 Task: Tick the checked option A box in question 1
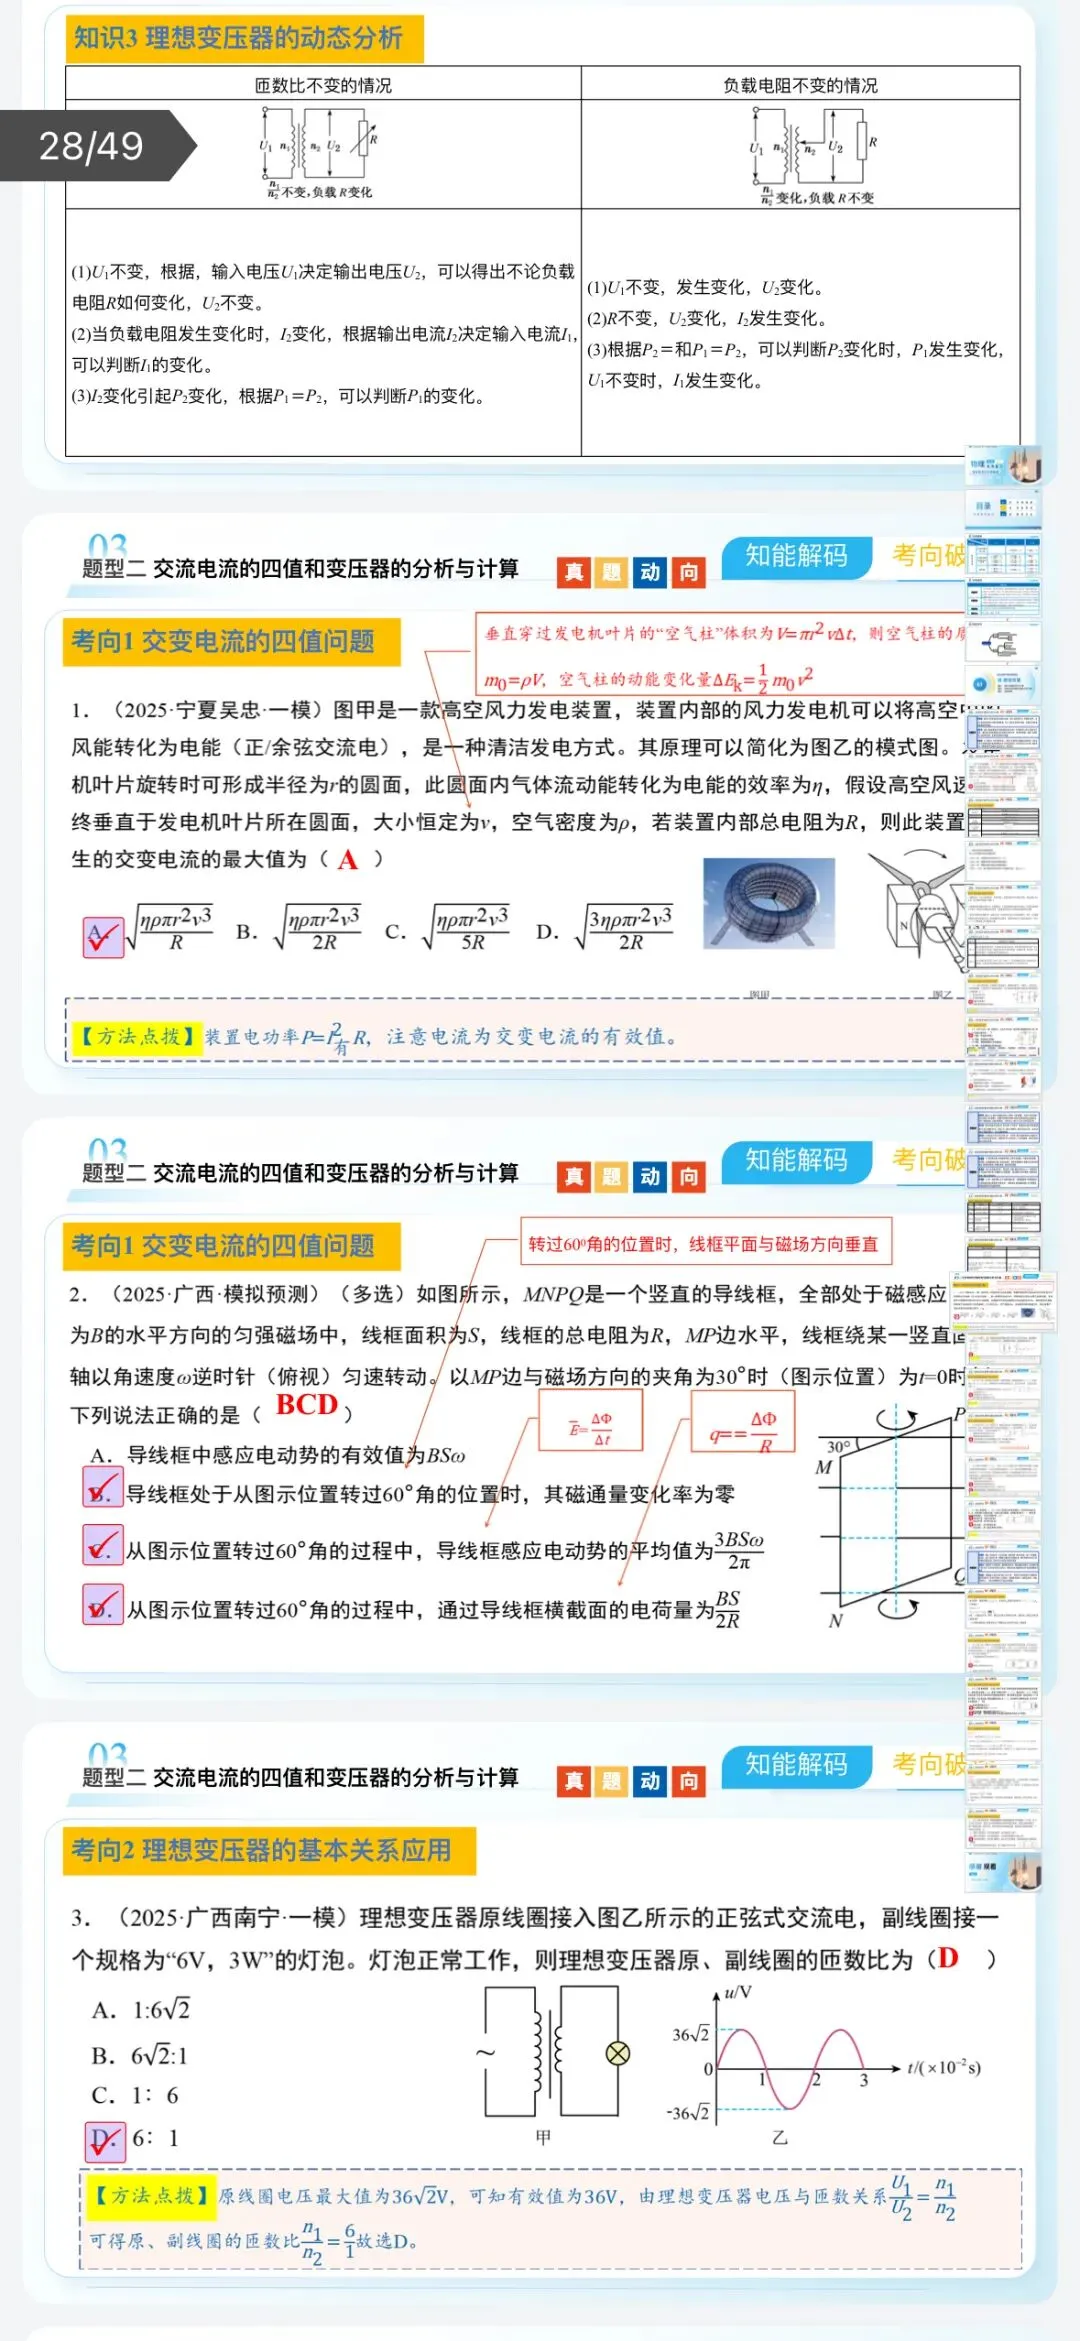click(103, 937)
